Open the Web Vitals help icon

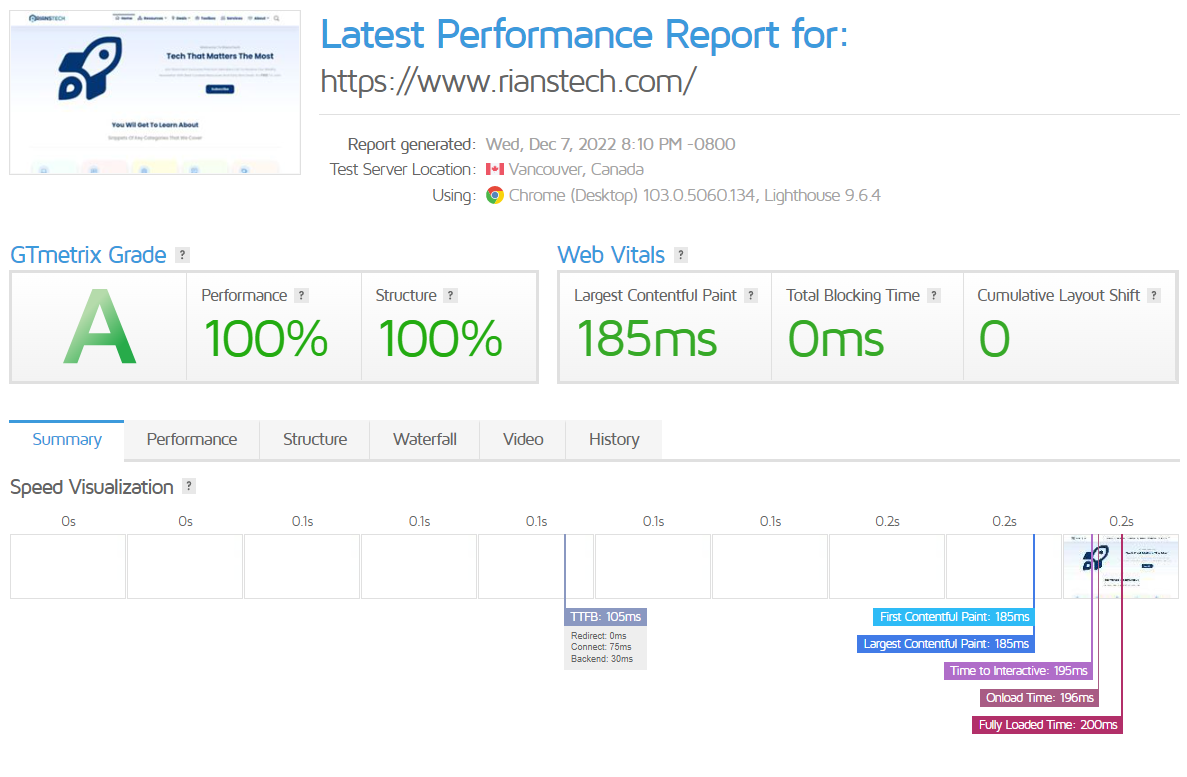tap(681, 255)
